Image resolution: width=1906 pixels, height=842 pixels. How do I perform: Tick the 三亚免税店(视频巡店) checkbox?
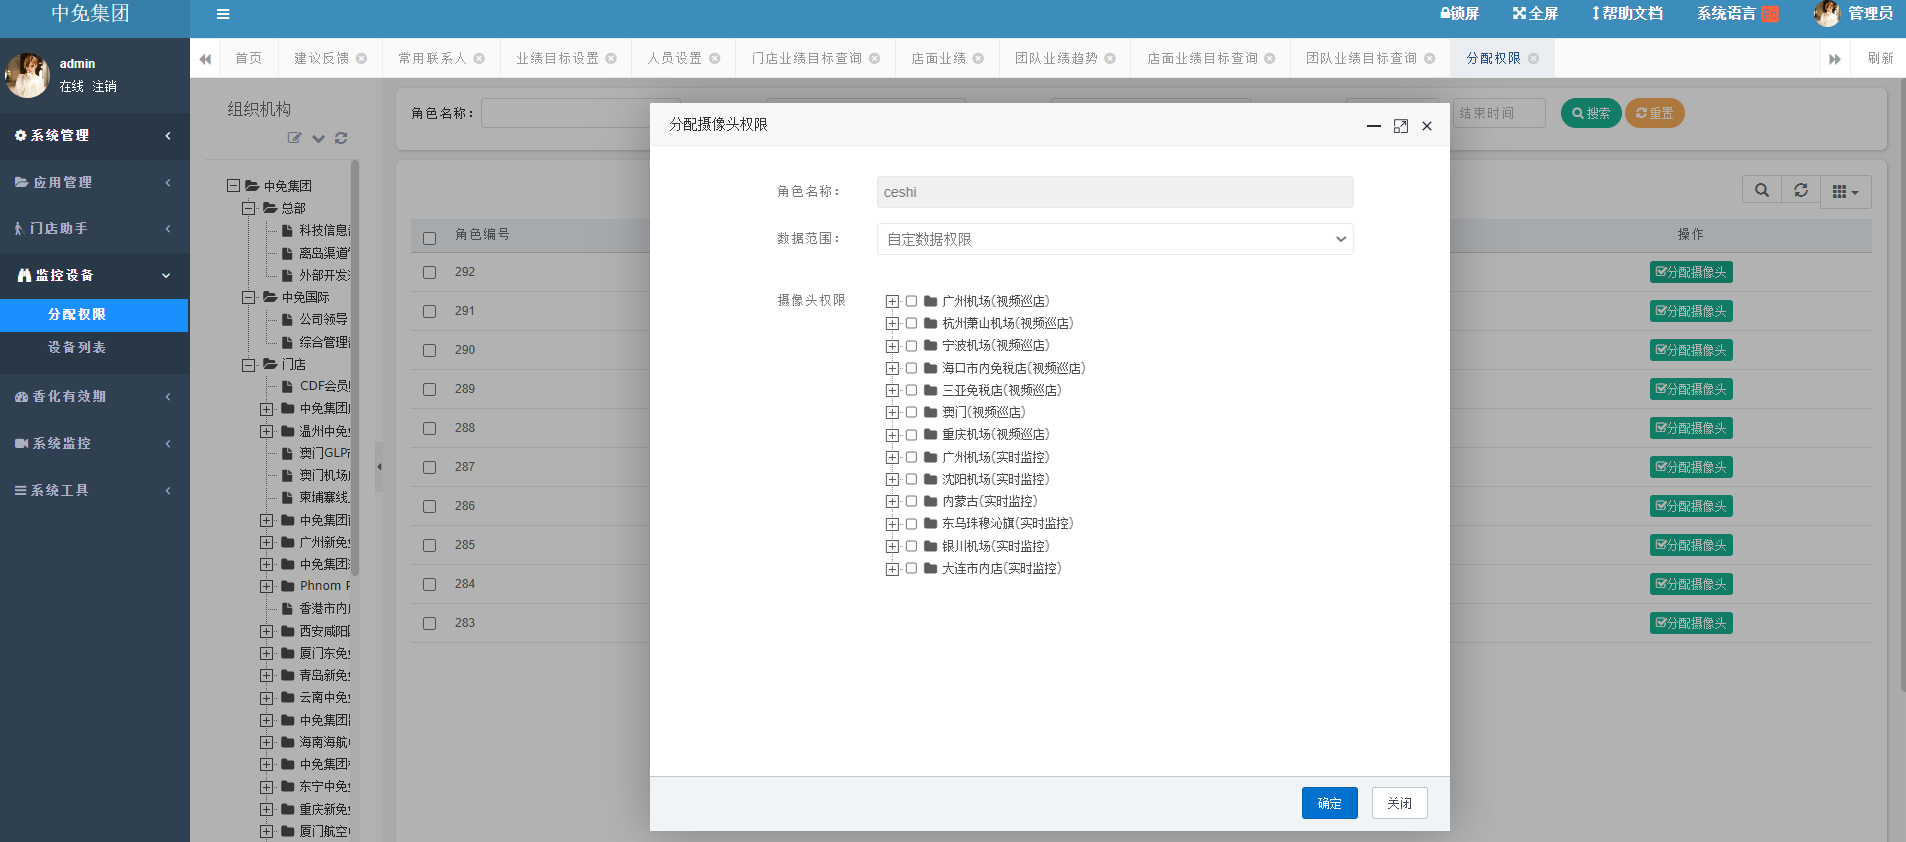pos(911,390)
